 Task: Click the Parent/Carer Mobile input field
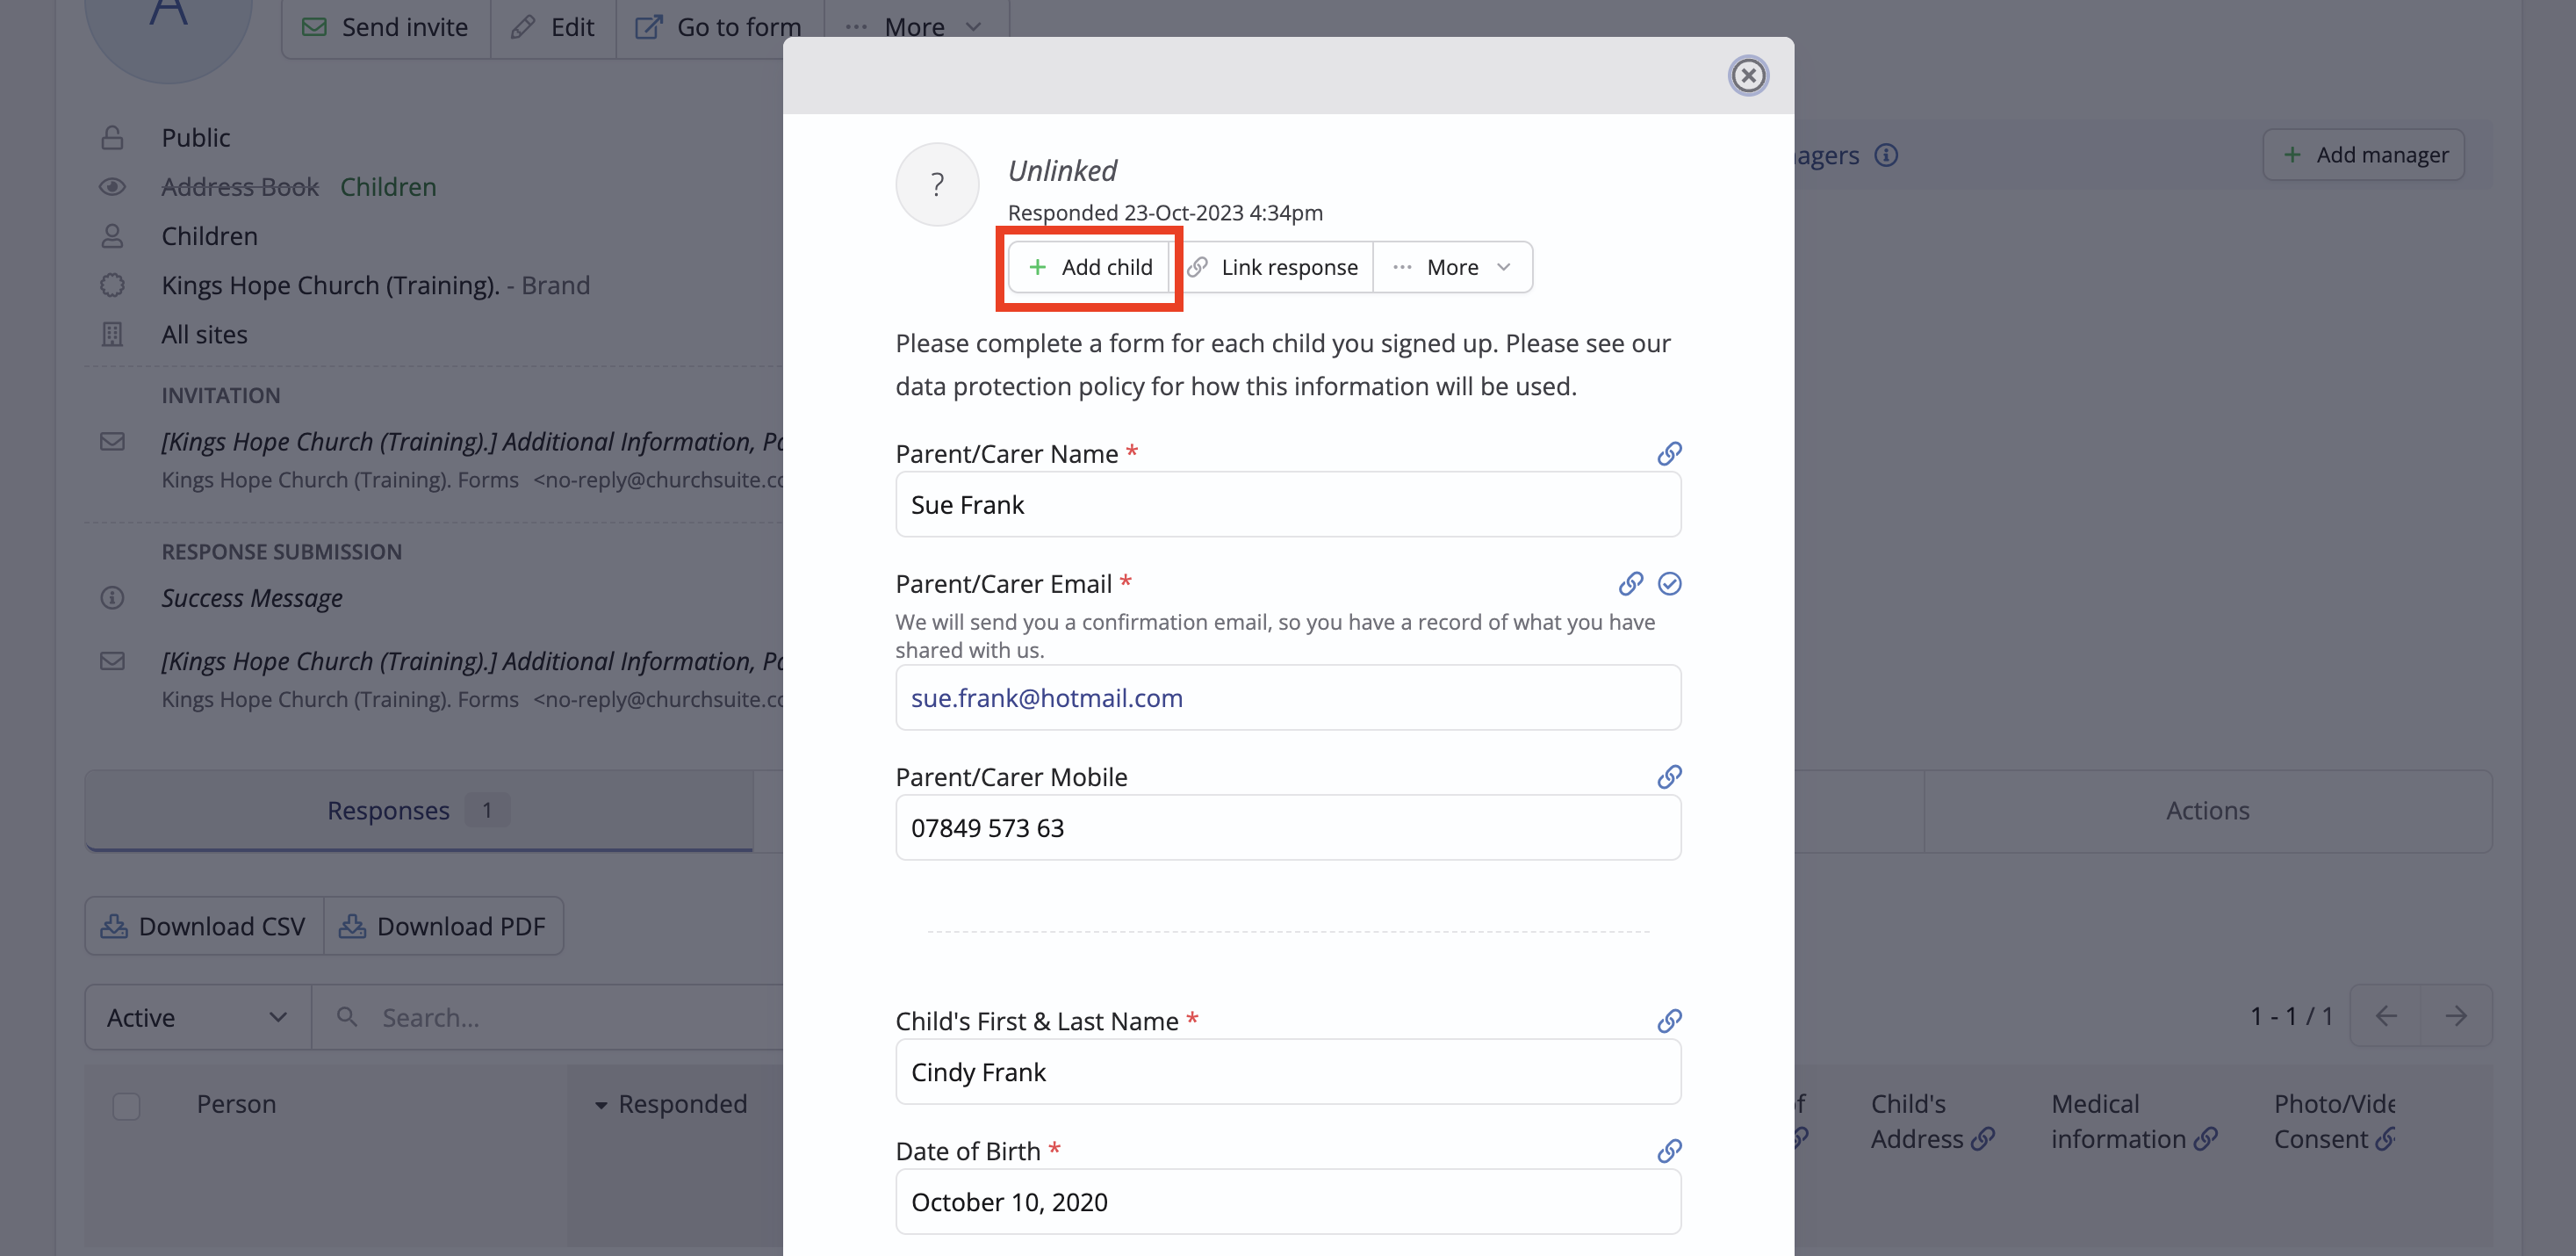point(1287,828)
